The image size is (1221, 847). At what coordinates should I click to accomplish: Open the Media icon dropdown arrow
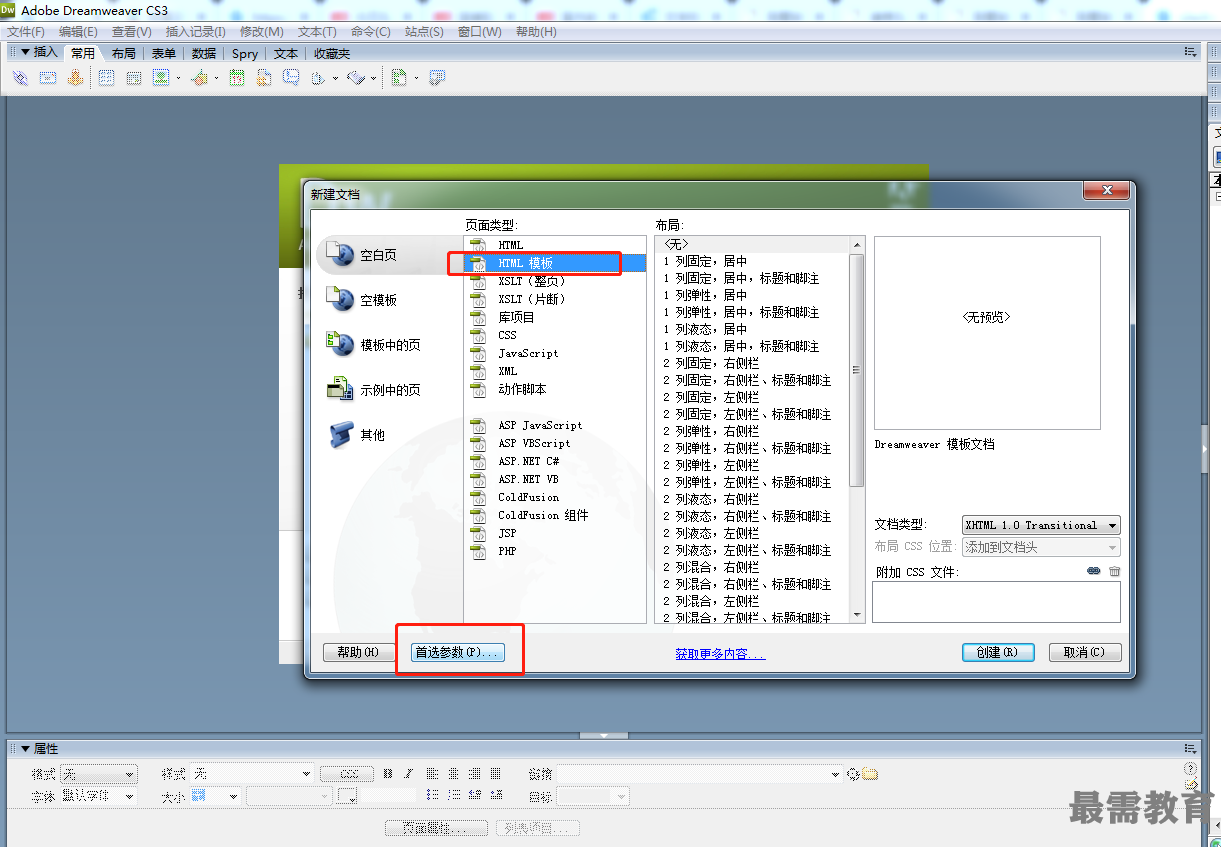216,78
